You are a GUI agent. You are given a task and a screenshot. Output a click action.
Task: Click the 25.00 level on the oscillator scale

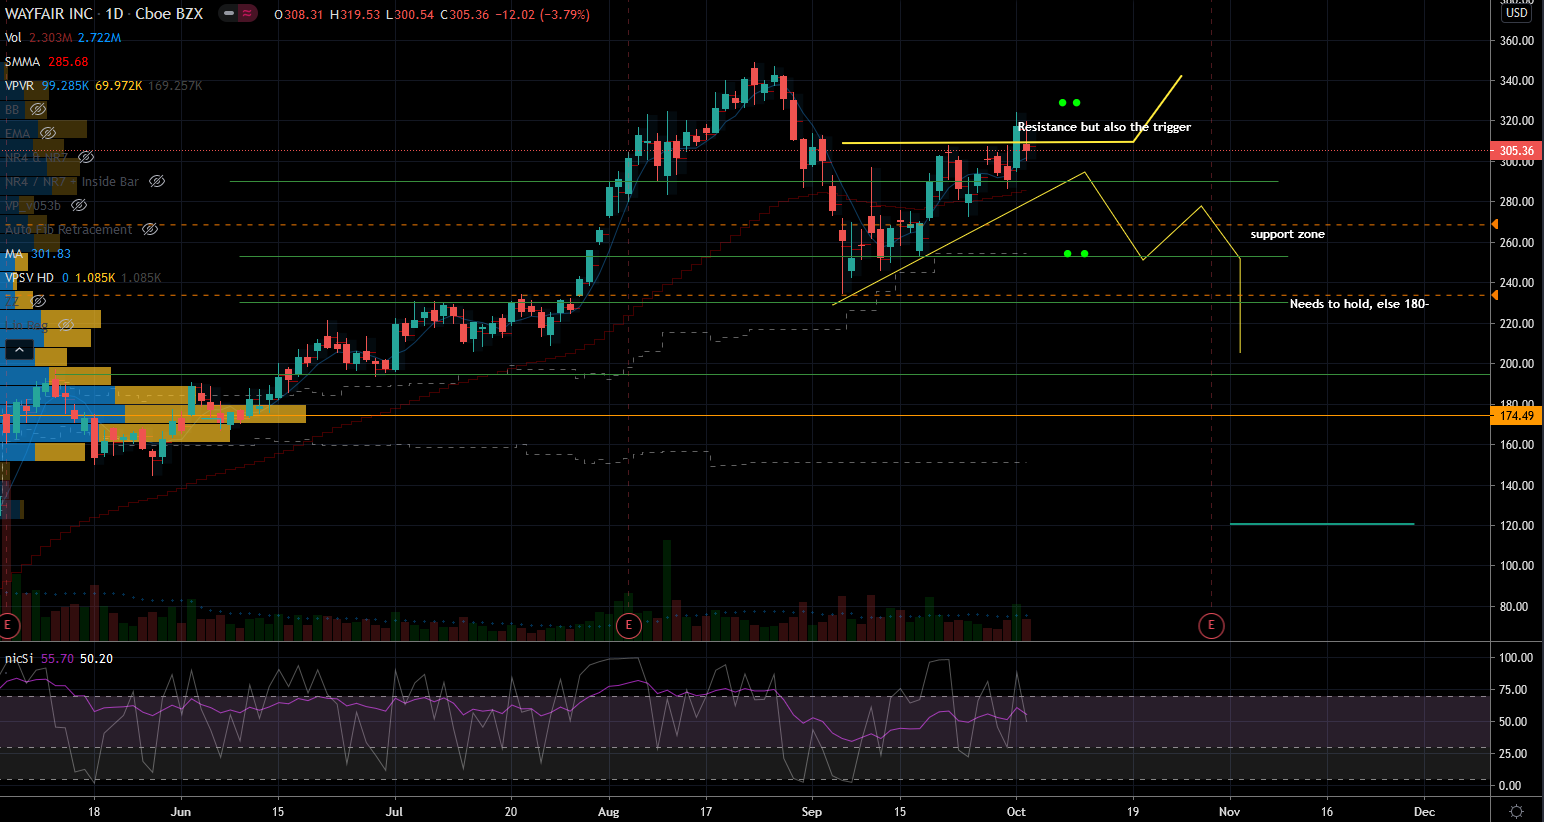[1512, 753]
